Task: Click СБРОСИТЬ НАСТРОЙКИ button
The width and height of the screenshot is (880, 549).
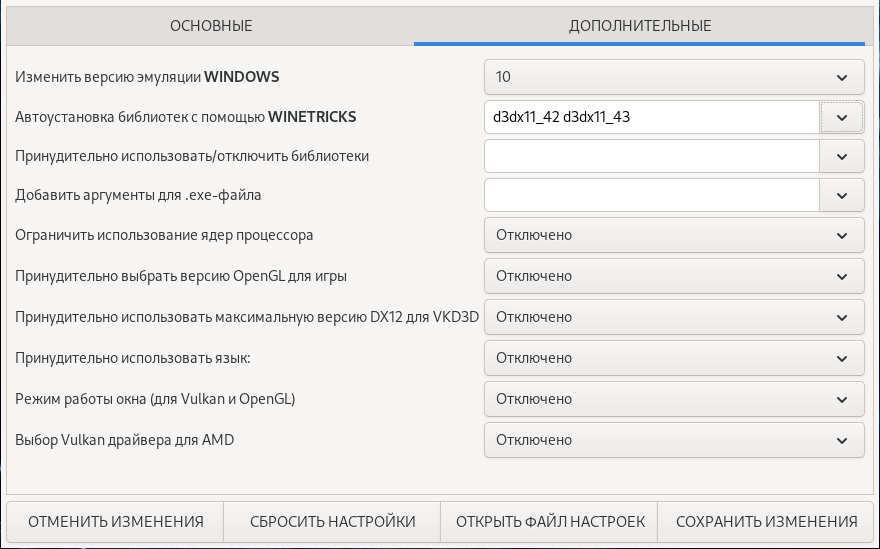Action: click(333, 521)
